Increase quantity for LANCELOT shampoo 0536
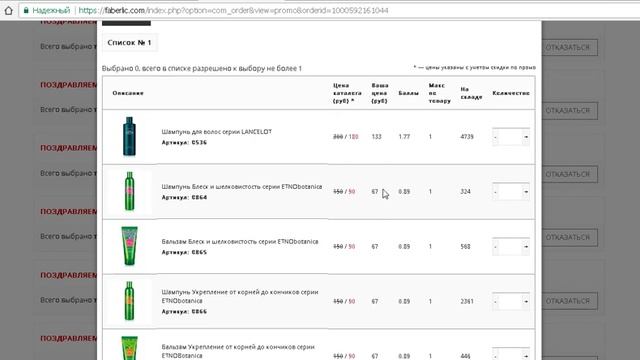Viewport: 640px width, 360px height. click(x=526, y=137)
